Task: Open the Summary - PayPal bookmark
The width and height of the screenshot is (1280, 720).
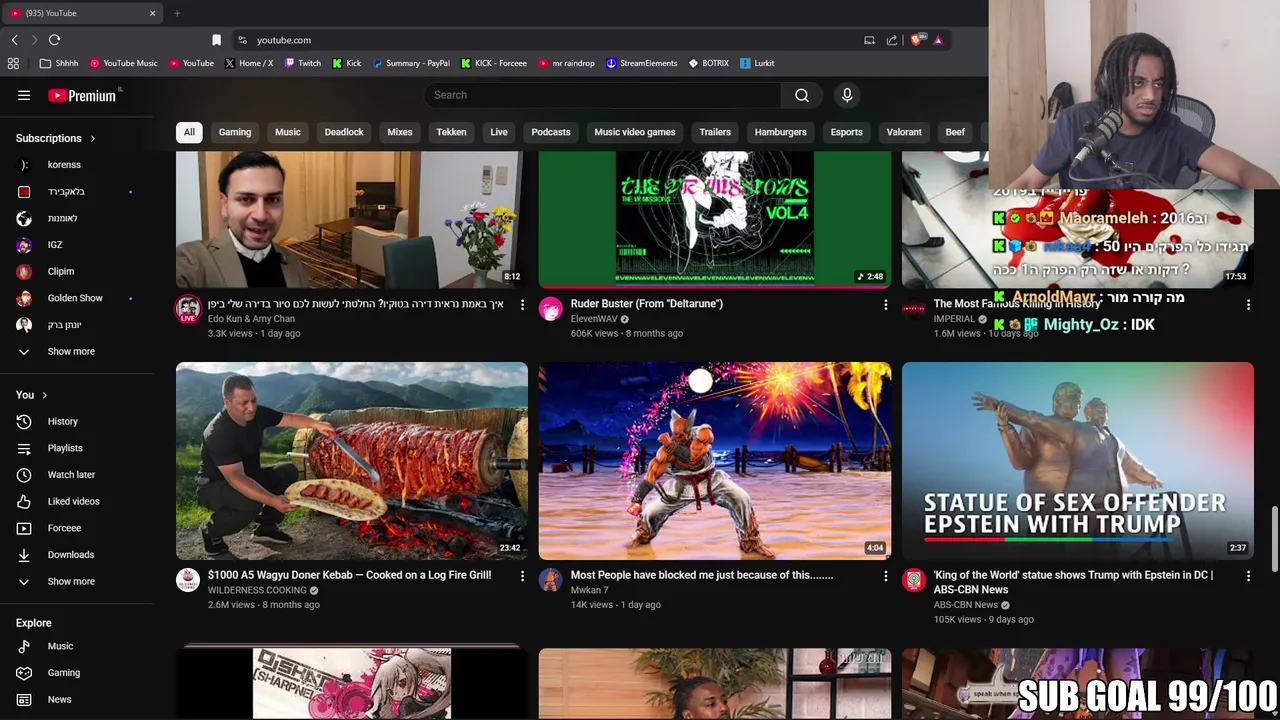Action: pos(411,63)
